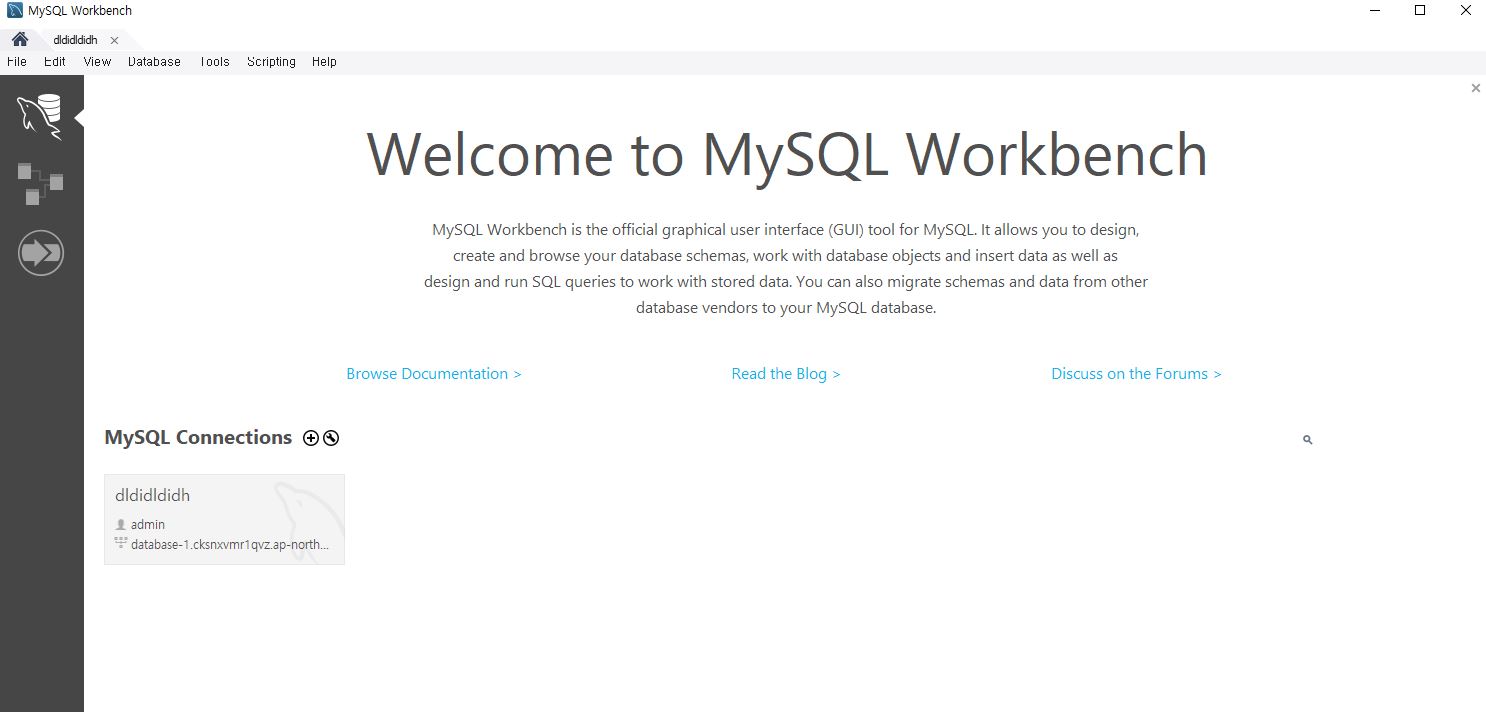Minimize the MySQL Workbench window

click(1375, 10)
